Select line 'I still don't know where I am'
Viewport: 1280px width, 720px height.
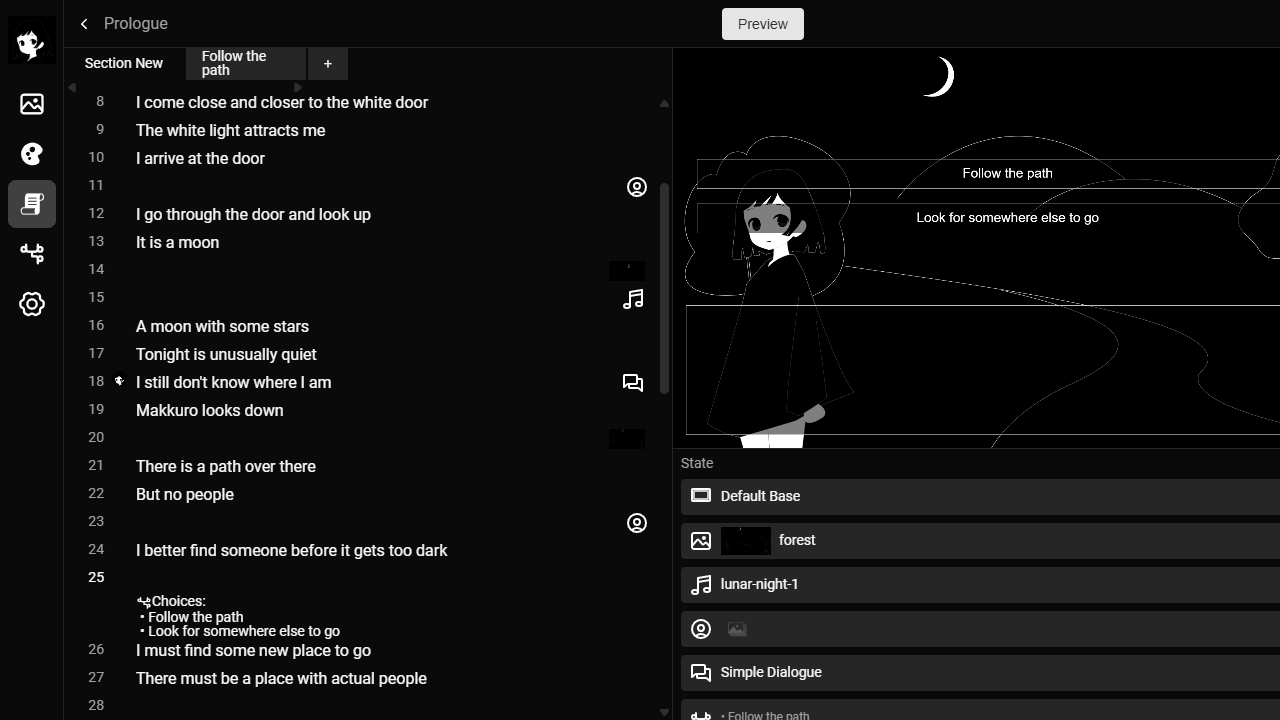coord(233,382)
